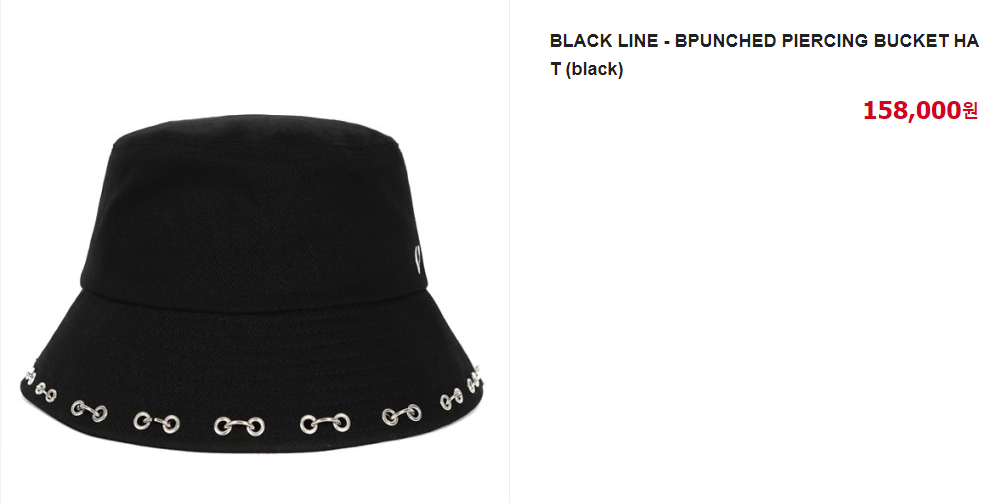Click the silver eyelet pair nearest the hat's right edge

click(474, 380)
